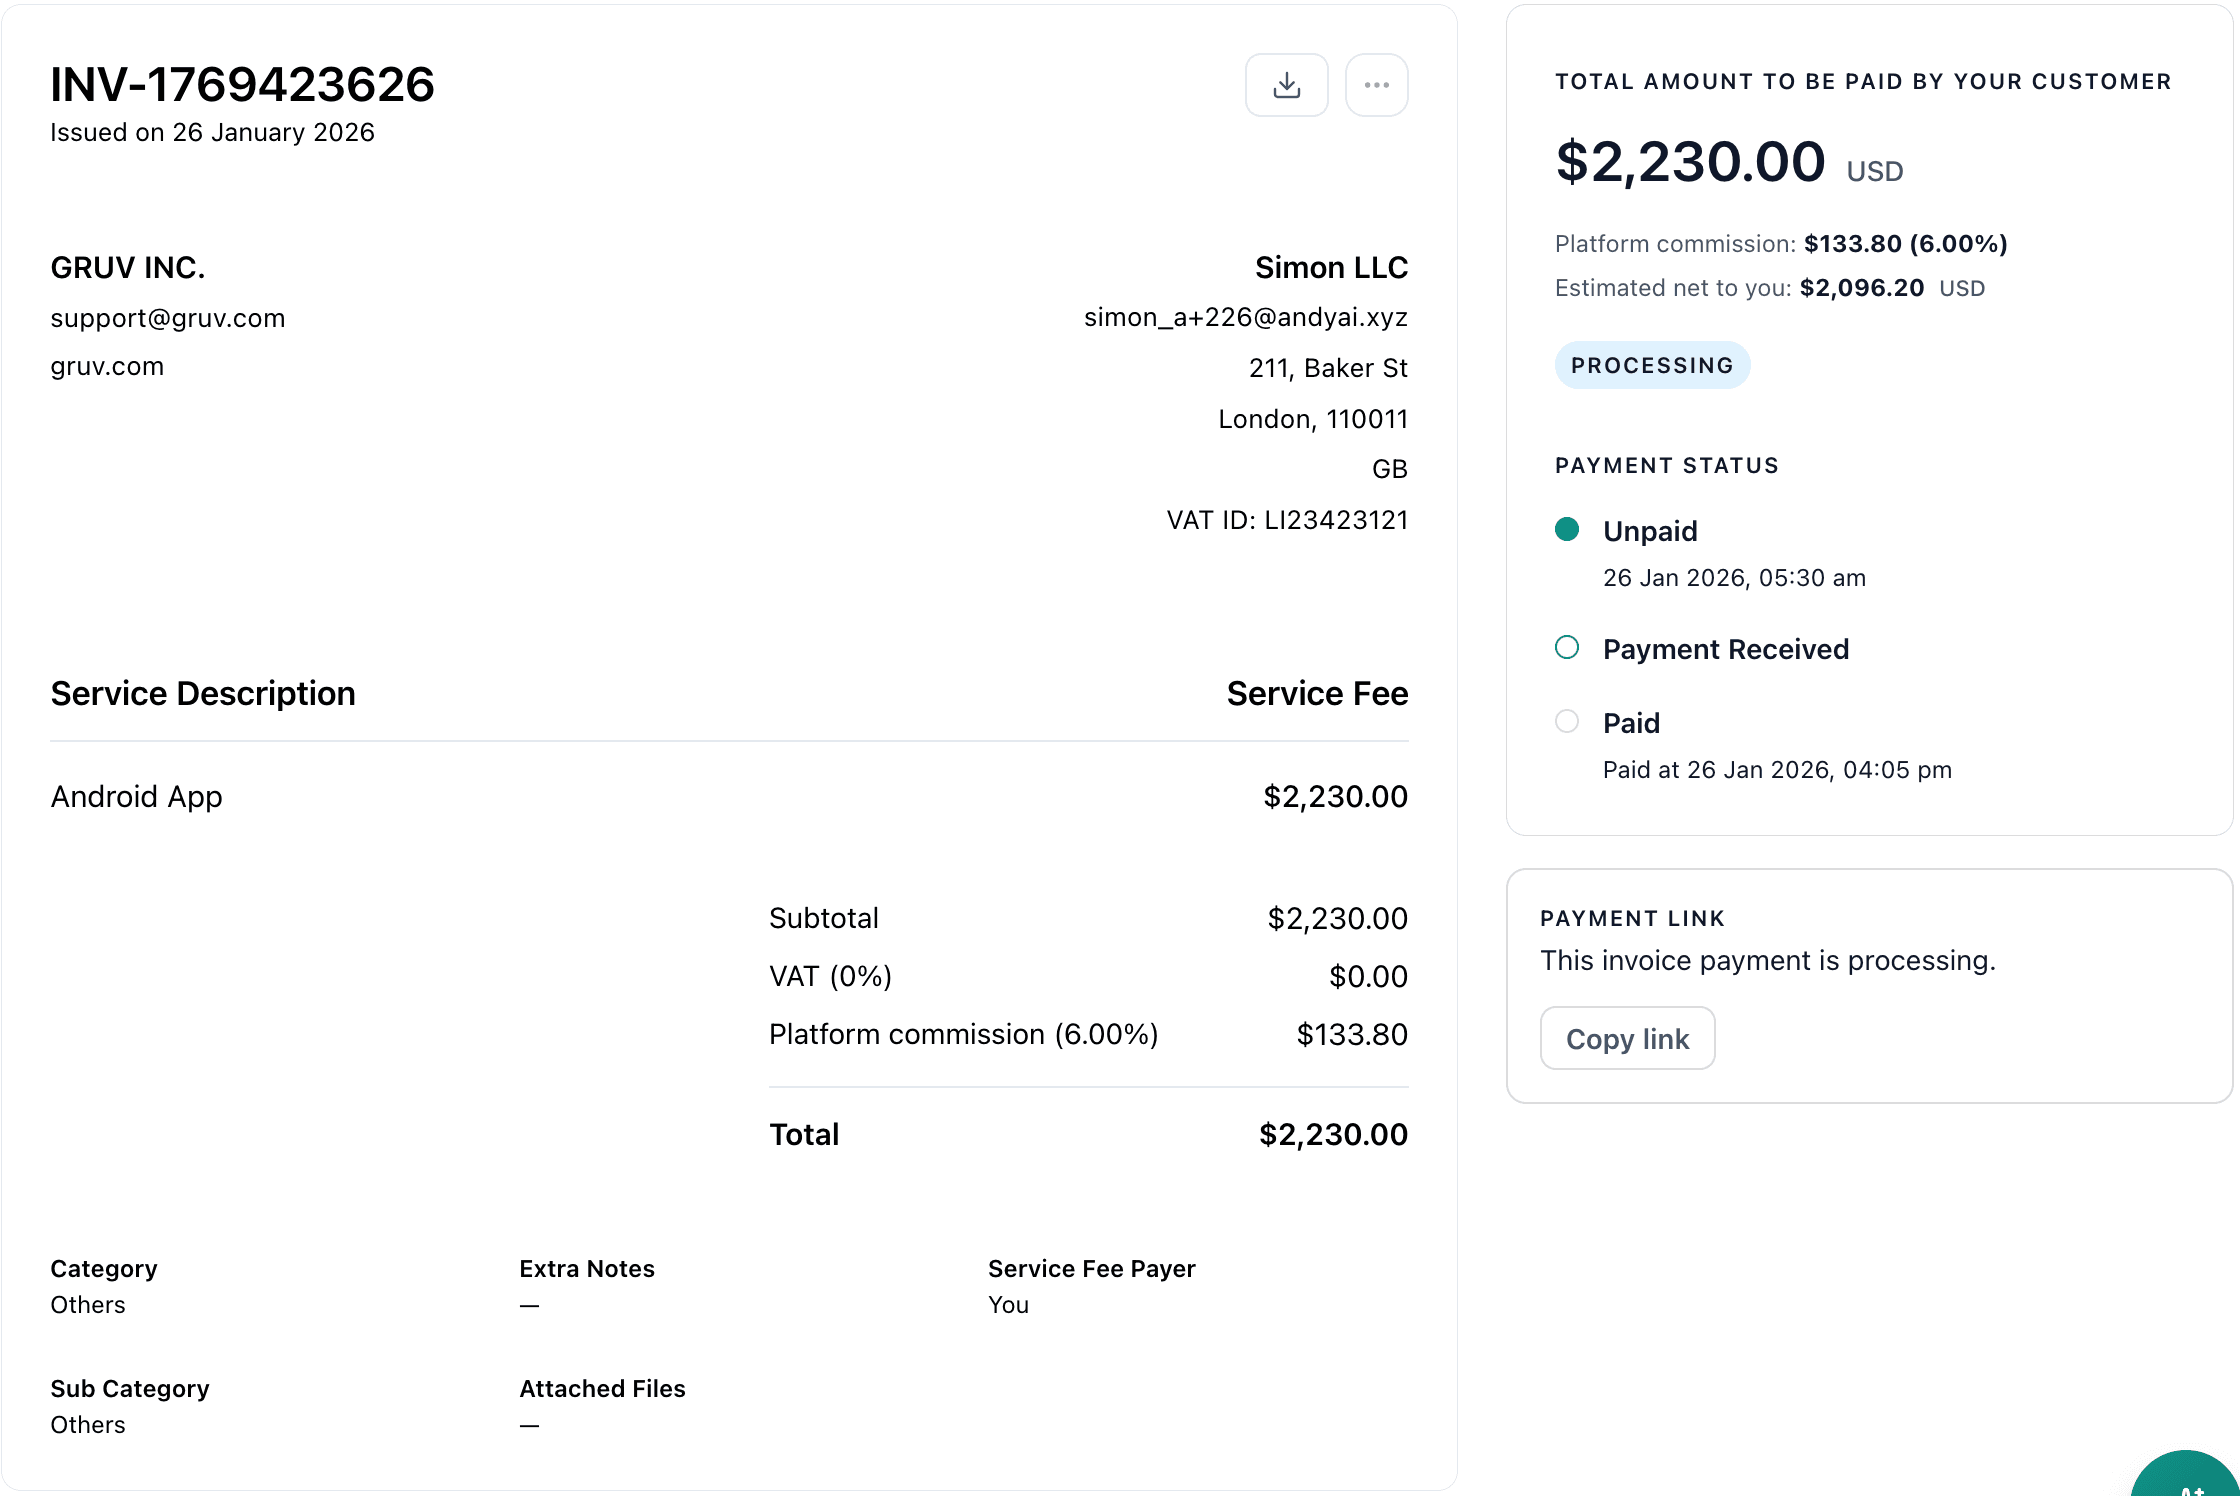Screen dimensions: 2240x1496
Task: Click the Android App fee $2,230.00
Action: [1335, 797]
